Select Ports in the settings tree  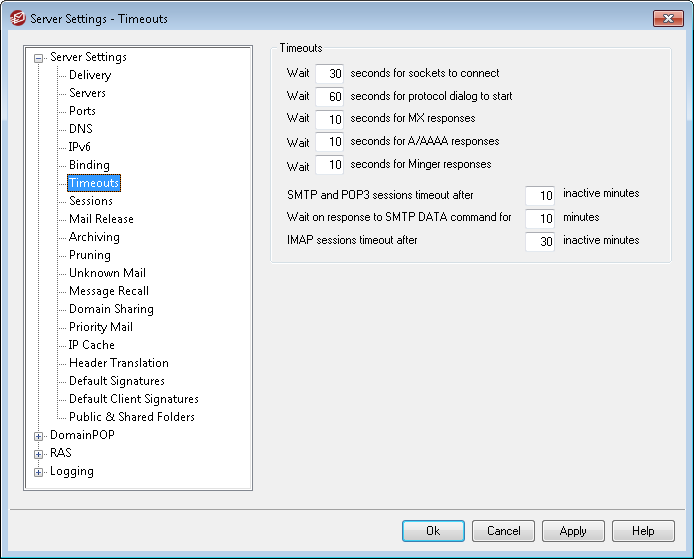(82, 111)
